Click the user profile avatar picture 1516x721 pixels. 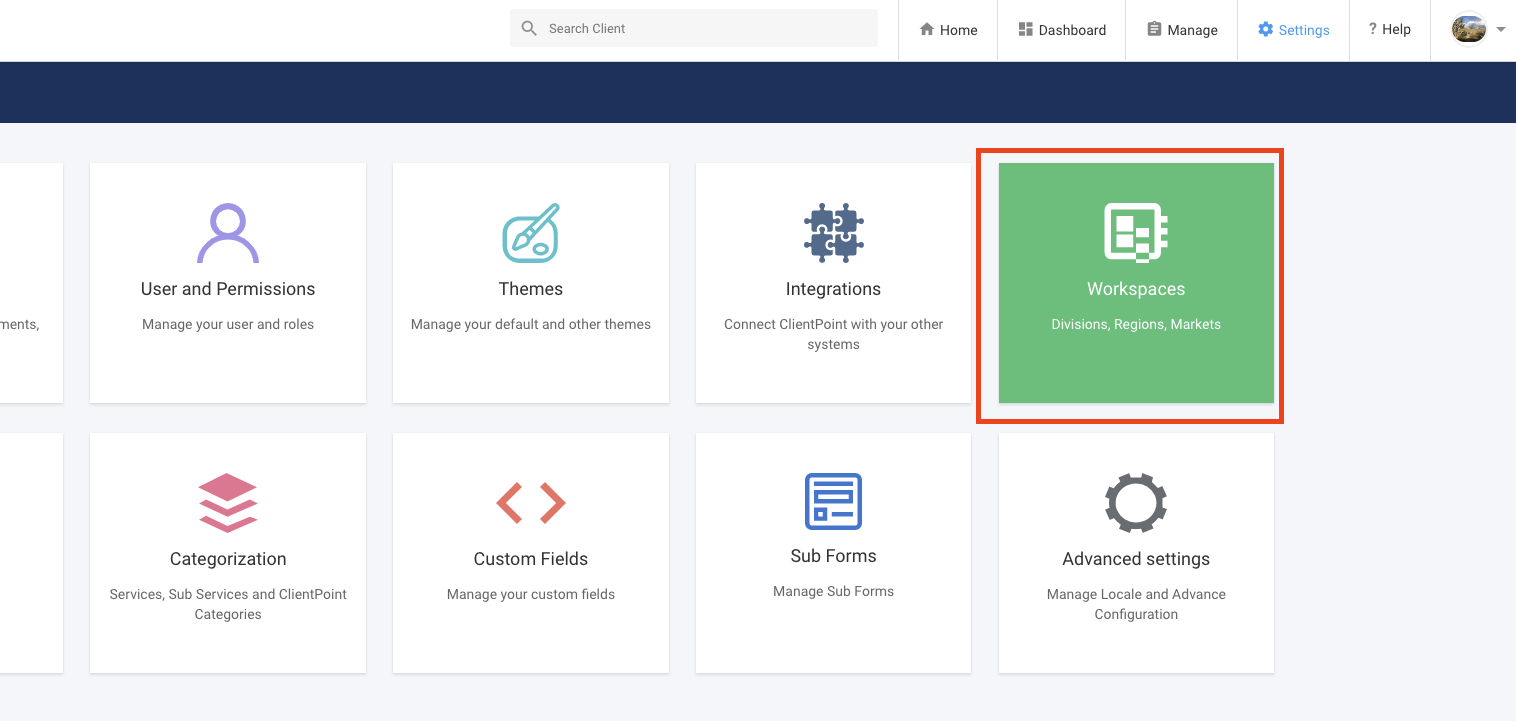[x=1468, y=29]
